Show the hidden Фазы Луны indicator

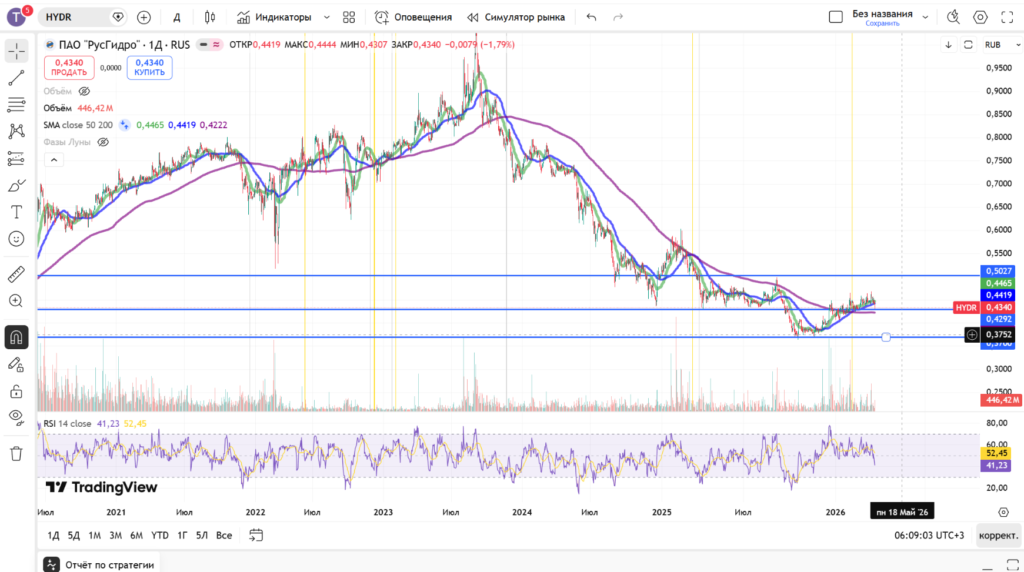103,142
